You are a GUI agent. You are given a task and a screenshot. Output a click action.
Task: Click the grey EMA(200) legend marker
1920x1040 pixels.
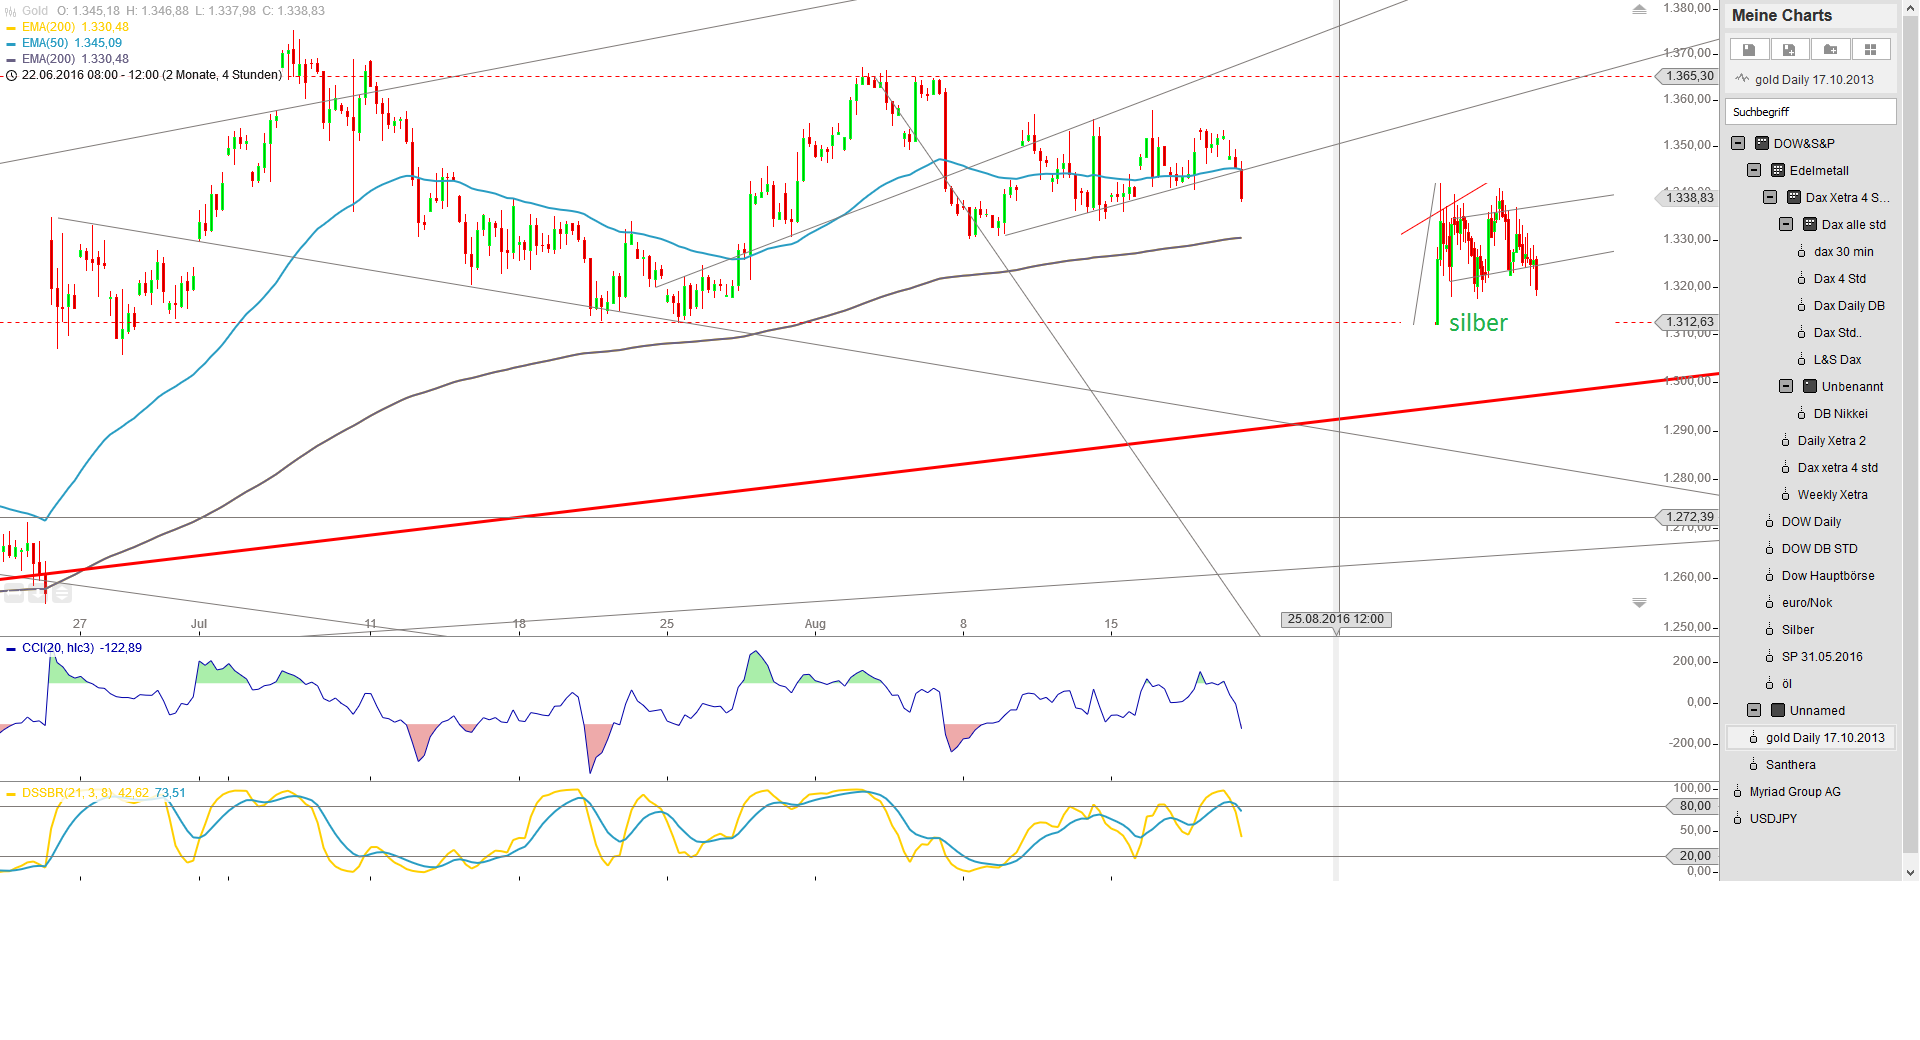[x=11, y=60]
